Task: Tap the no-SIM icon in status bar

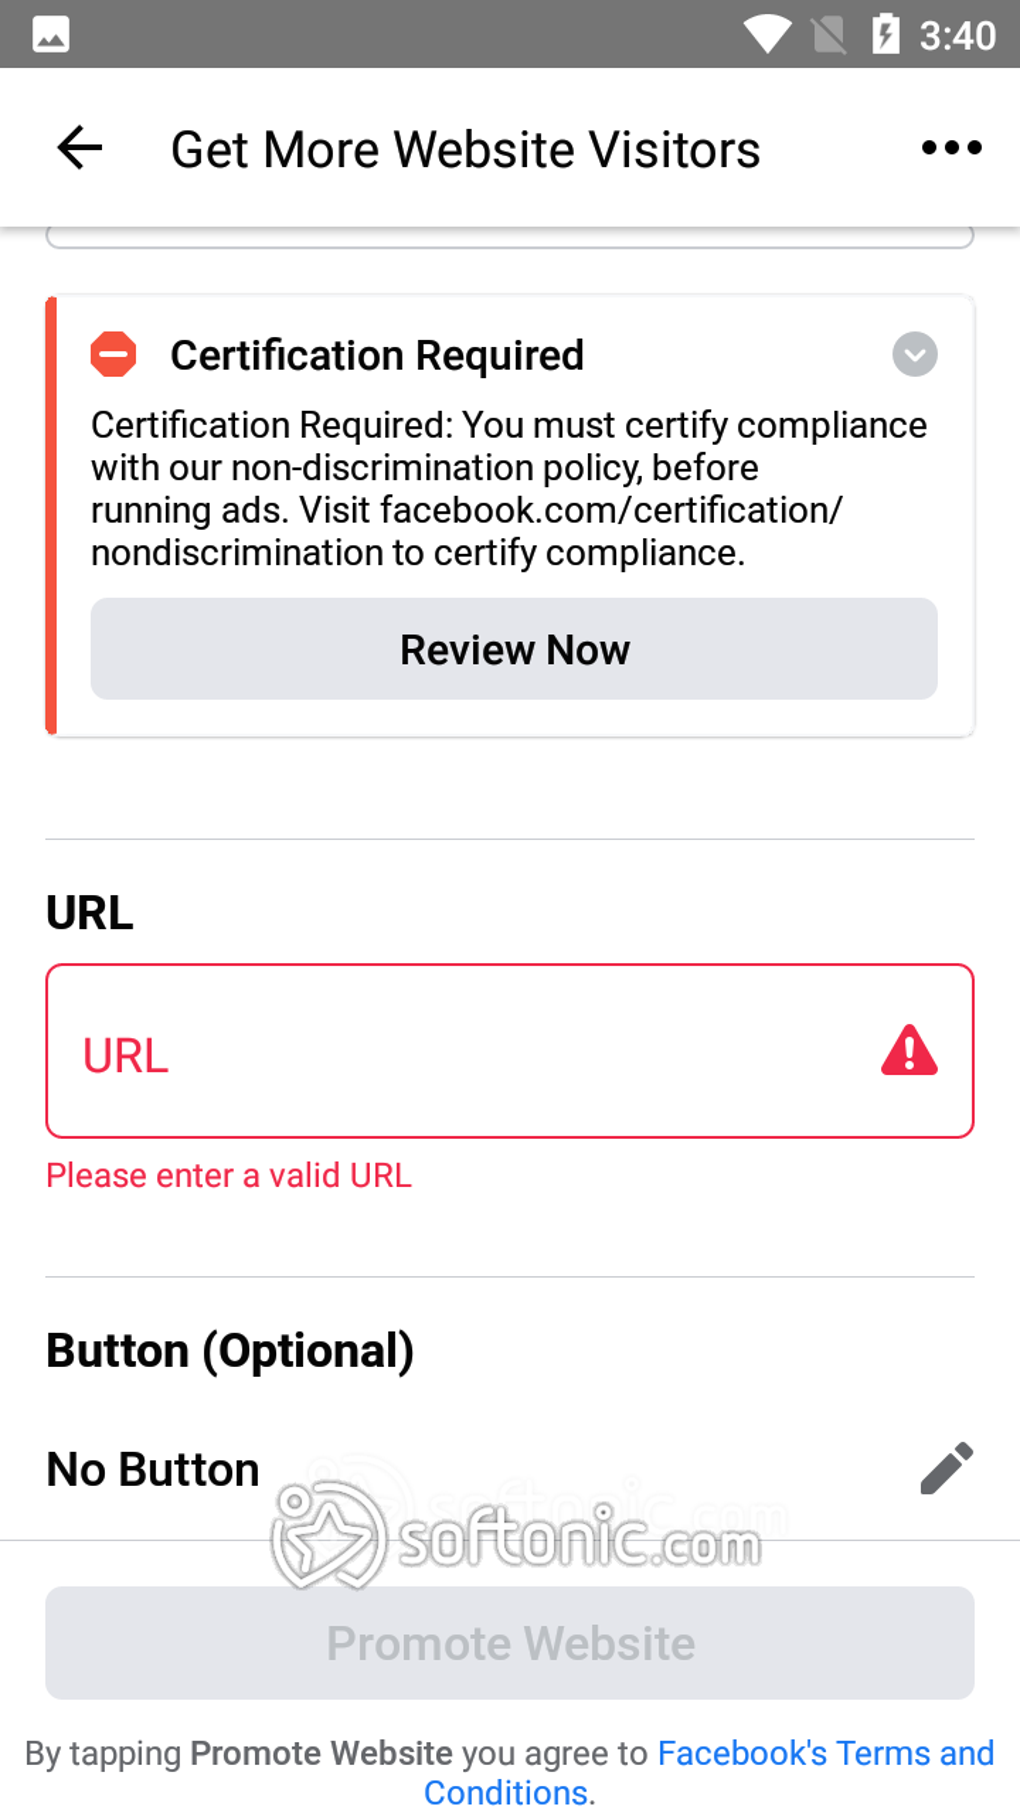Action: [x=828, y=35]
